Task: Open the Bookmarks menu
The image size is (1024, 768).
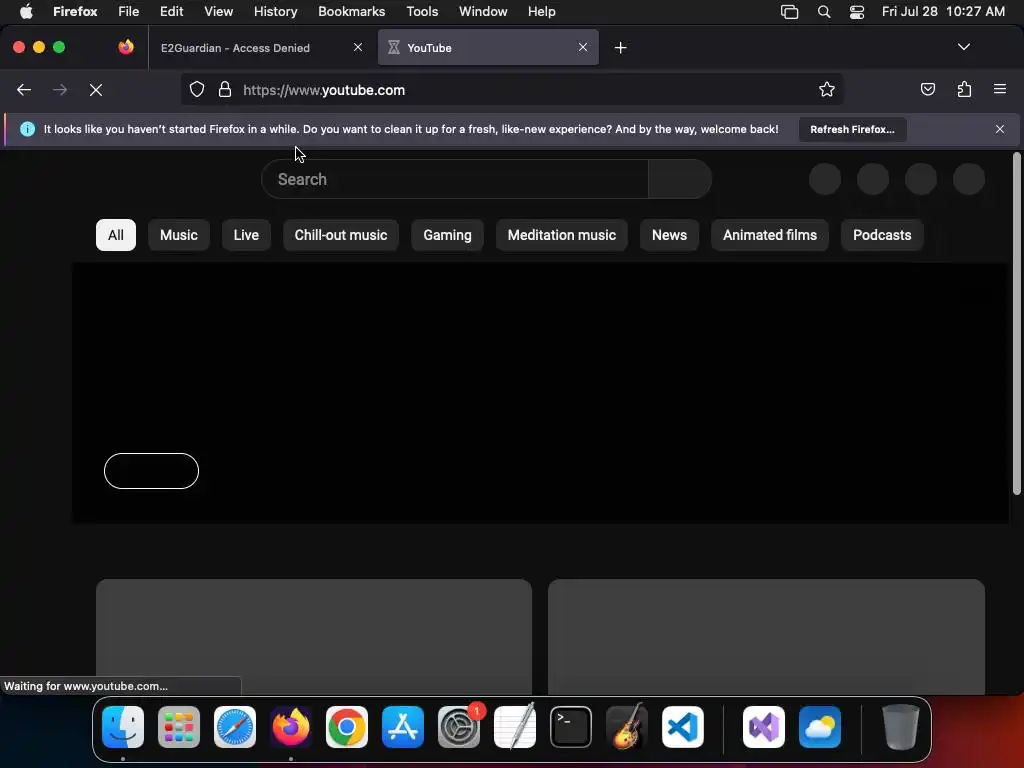Action: pyautogui.click(x=351, y=11)
